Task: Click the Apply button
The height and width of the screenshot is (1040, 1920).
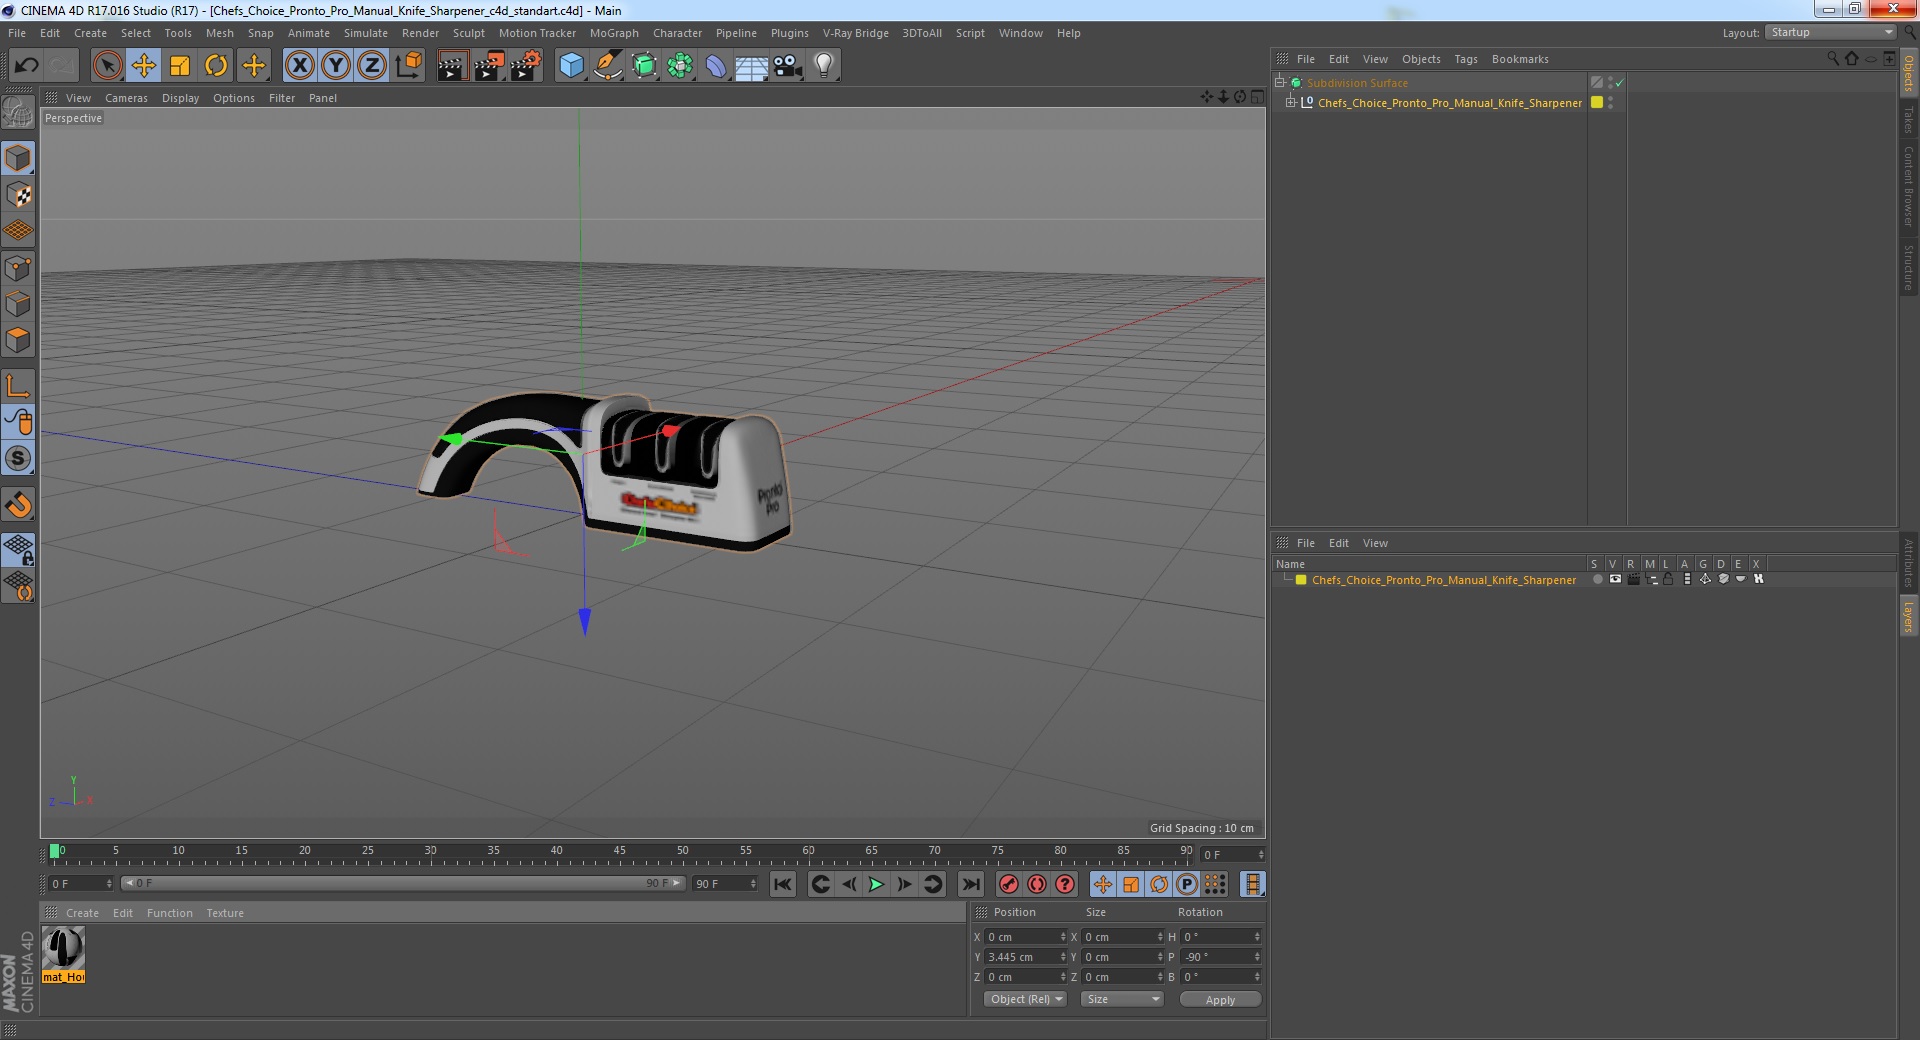Action: pyautogui.click(x=1220, y=1000)
